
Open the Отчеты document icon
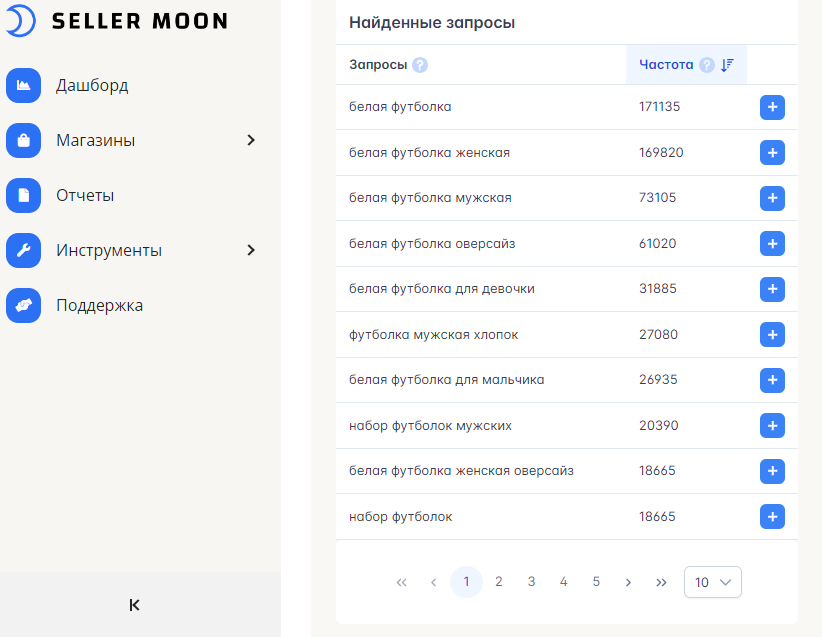pos(24,196)
